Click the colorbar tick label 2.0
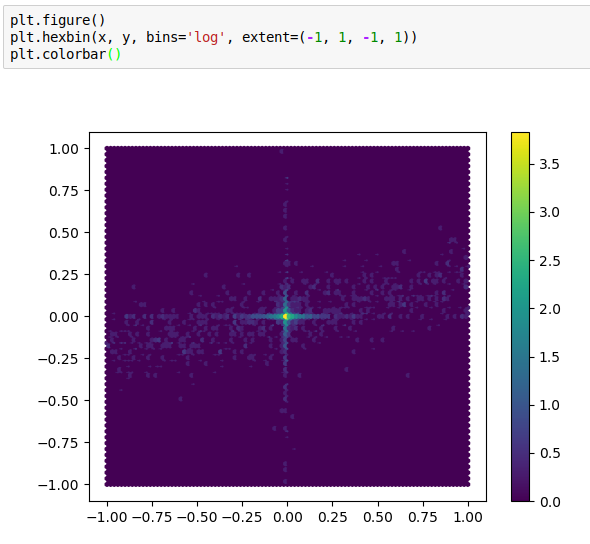Viewport: 590px width, 544px height. point(549,309)
